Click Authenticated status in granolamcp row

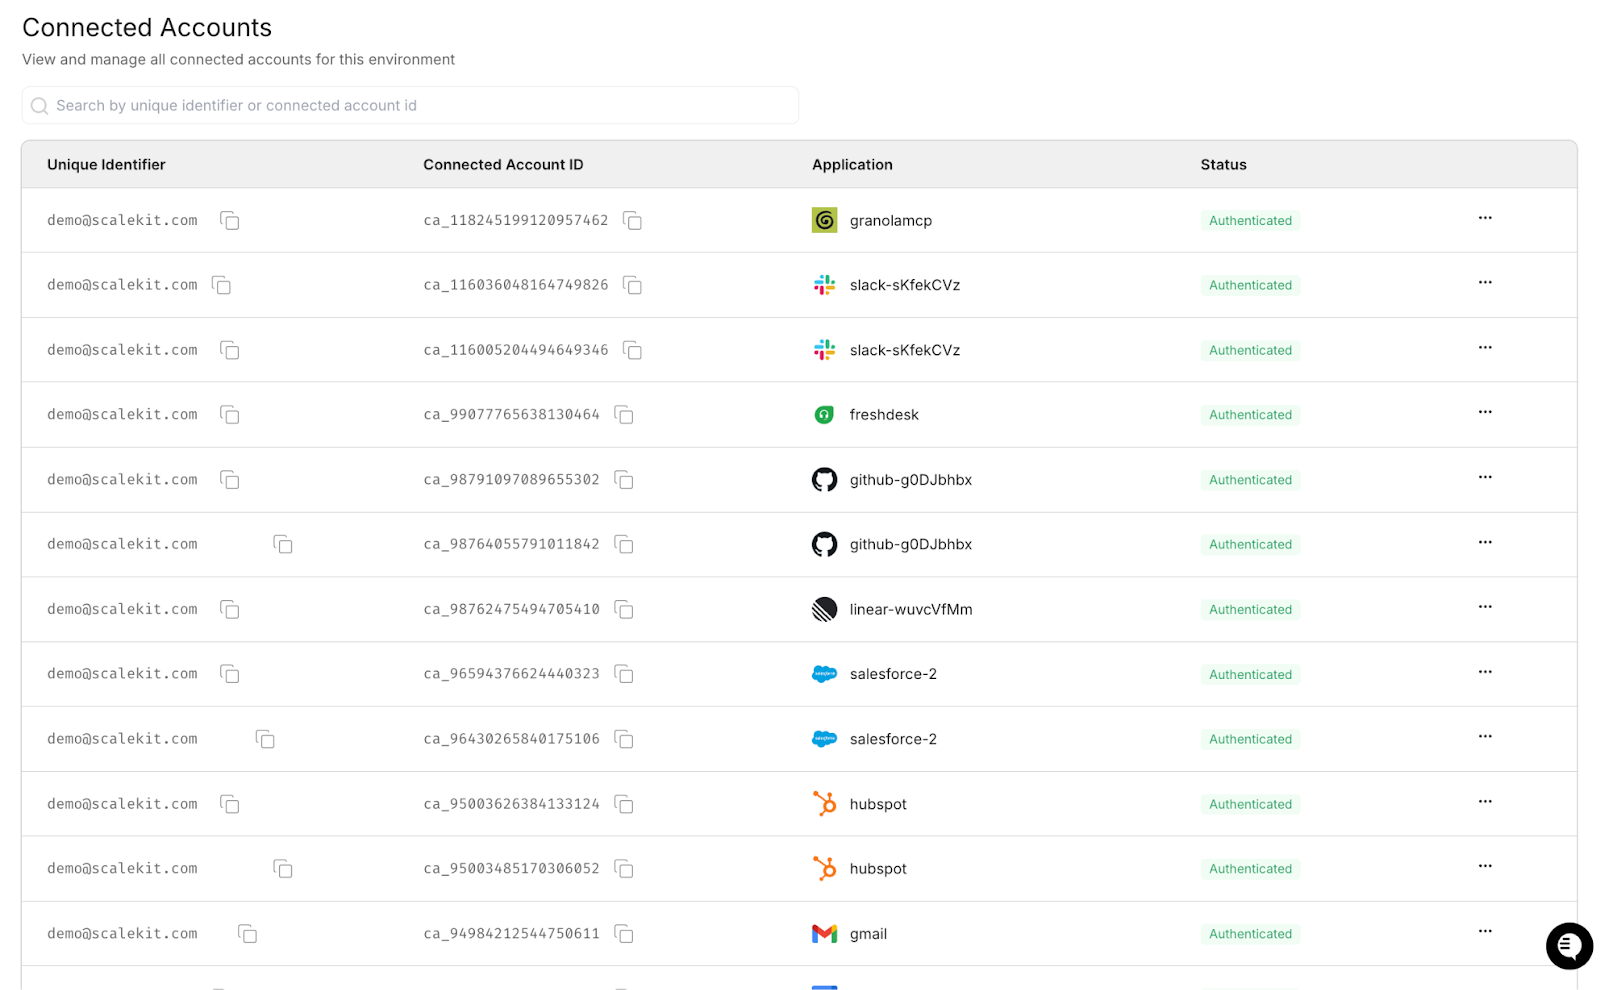1250,221
